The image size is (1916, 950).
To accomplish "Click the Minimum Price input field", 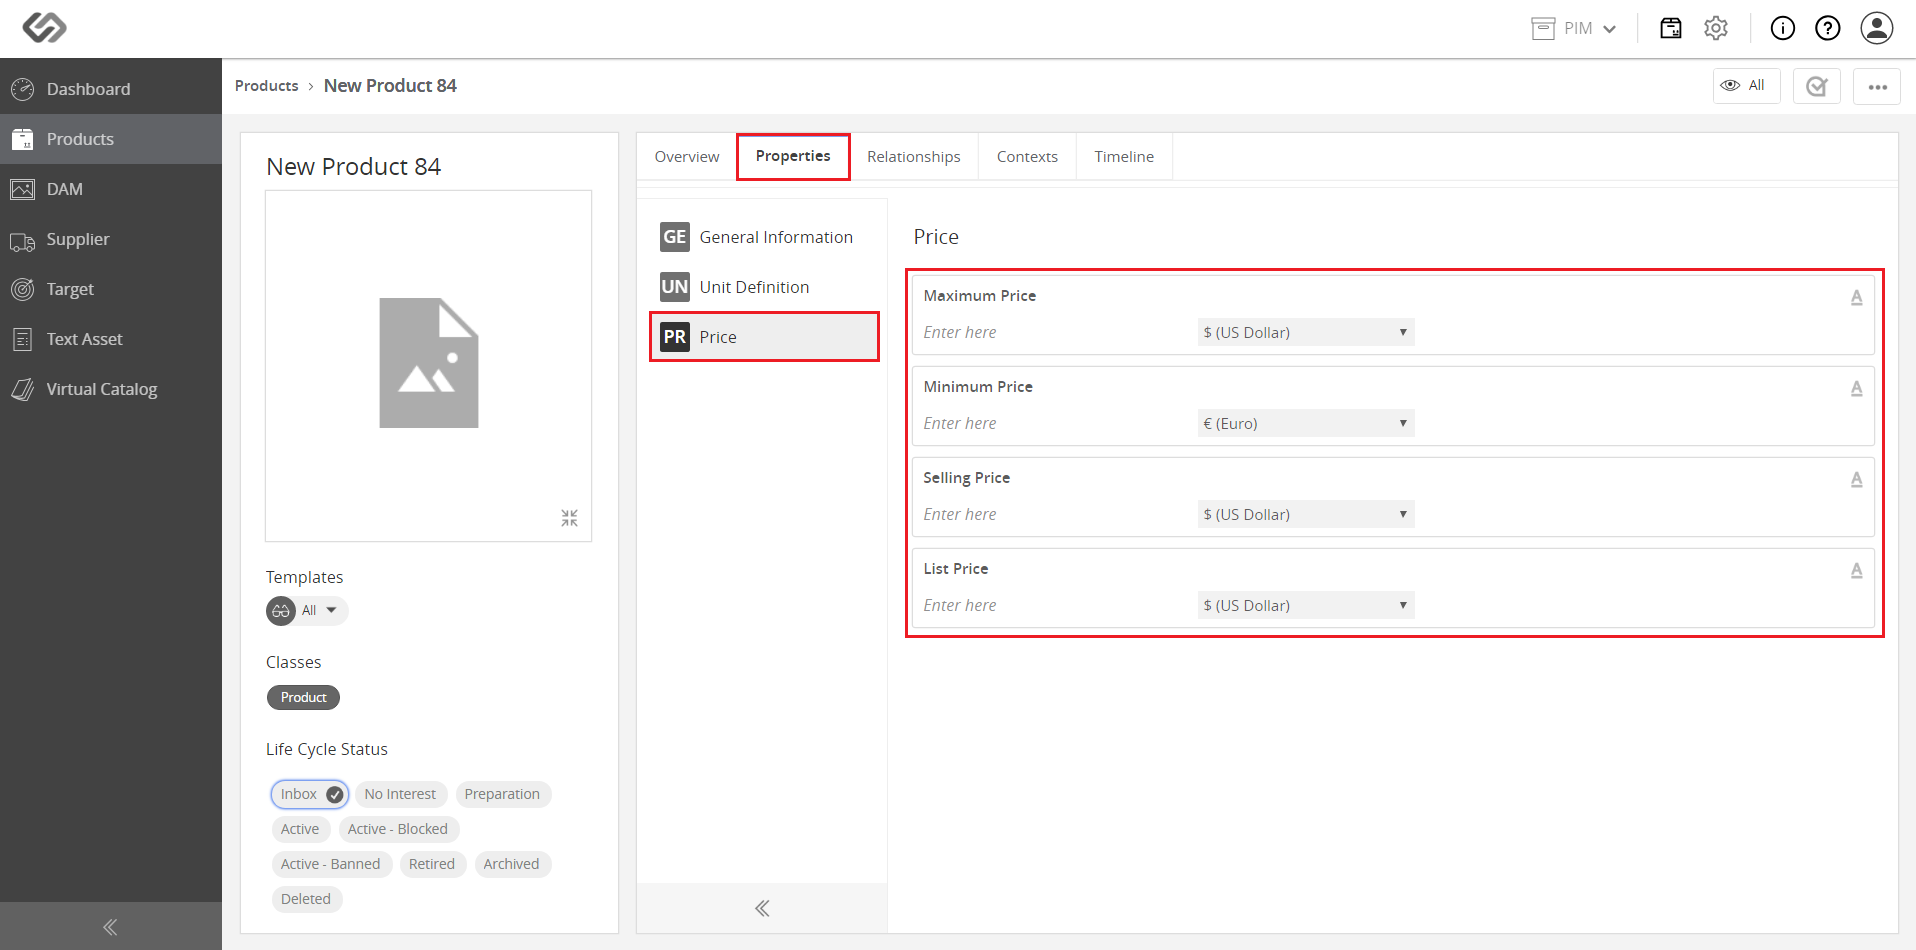I will (1055, 423).
